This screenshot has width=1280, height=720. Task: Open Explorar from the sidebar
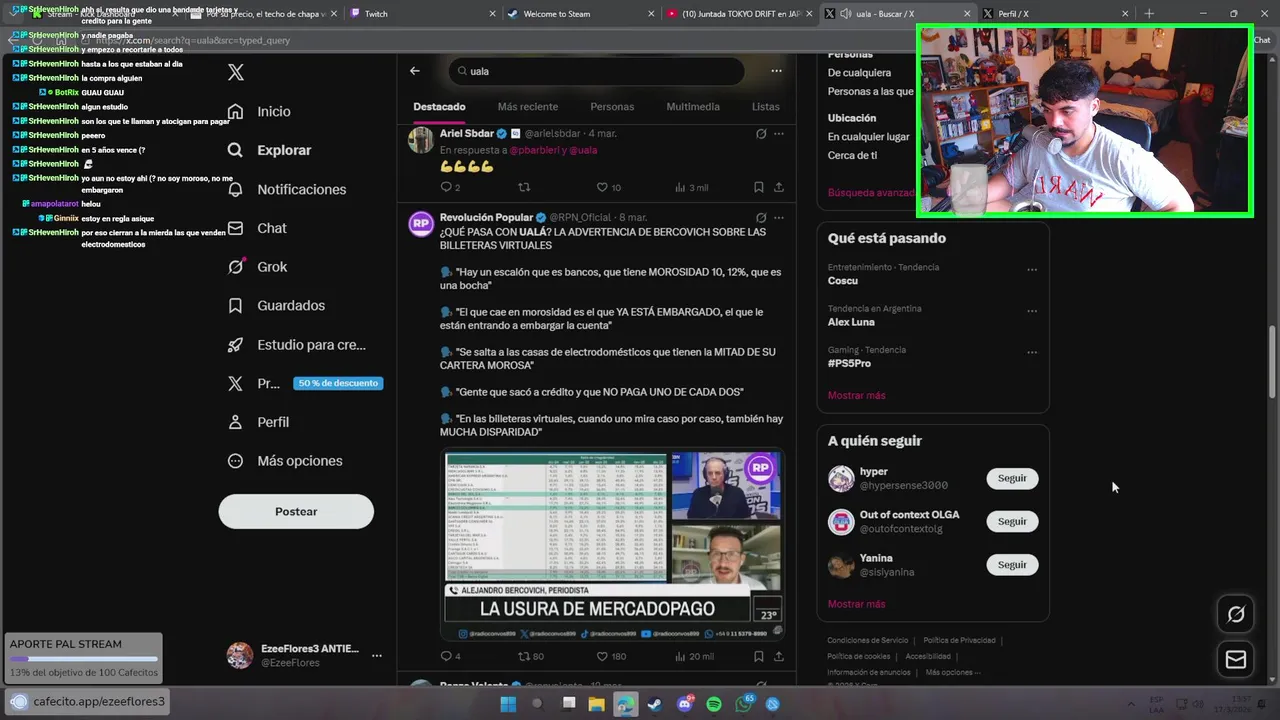(269, 150)
